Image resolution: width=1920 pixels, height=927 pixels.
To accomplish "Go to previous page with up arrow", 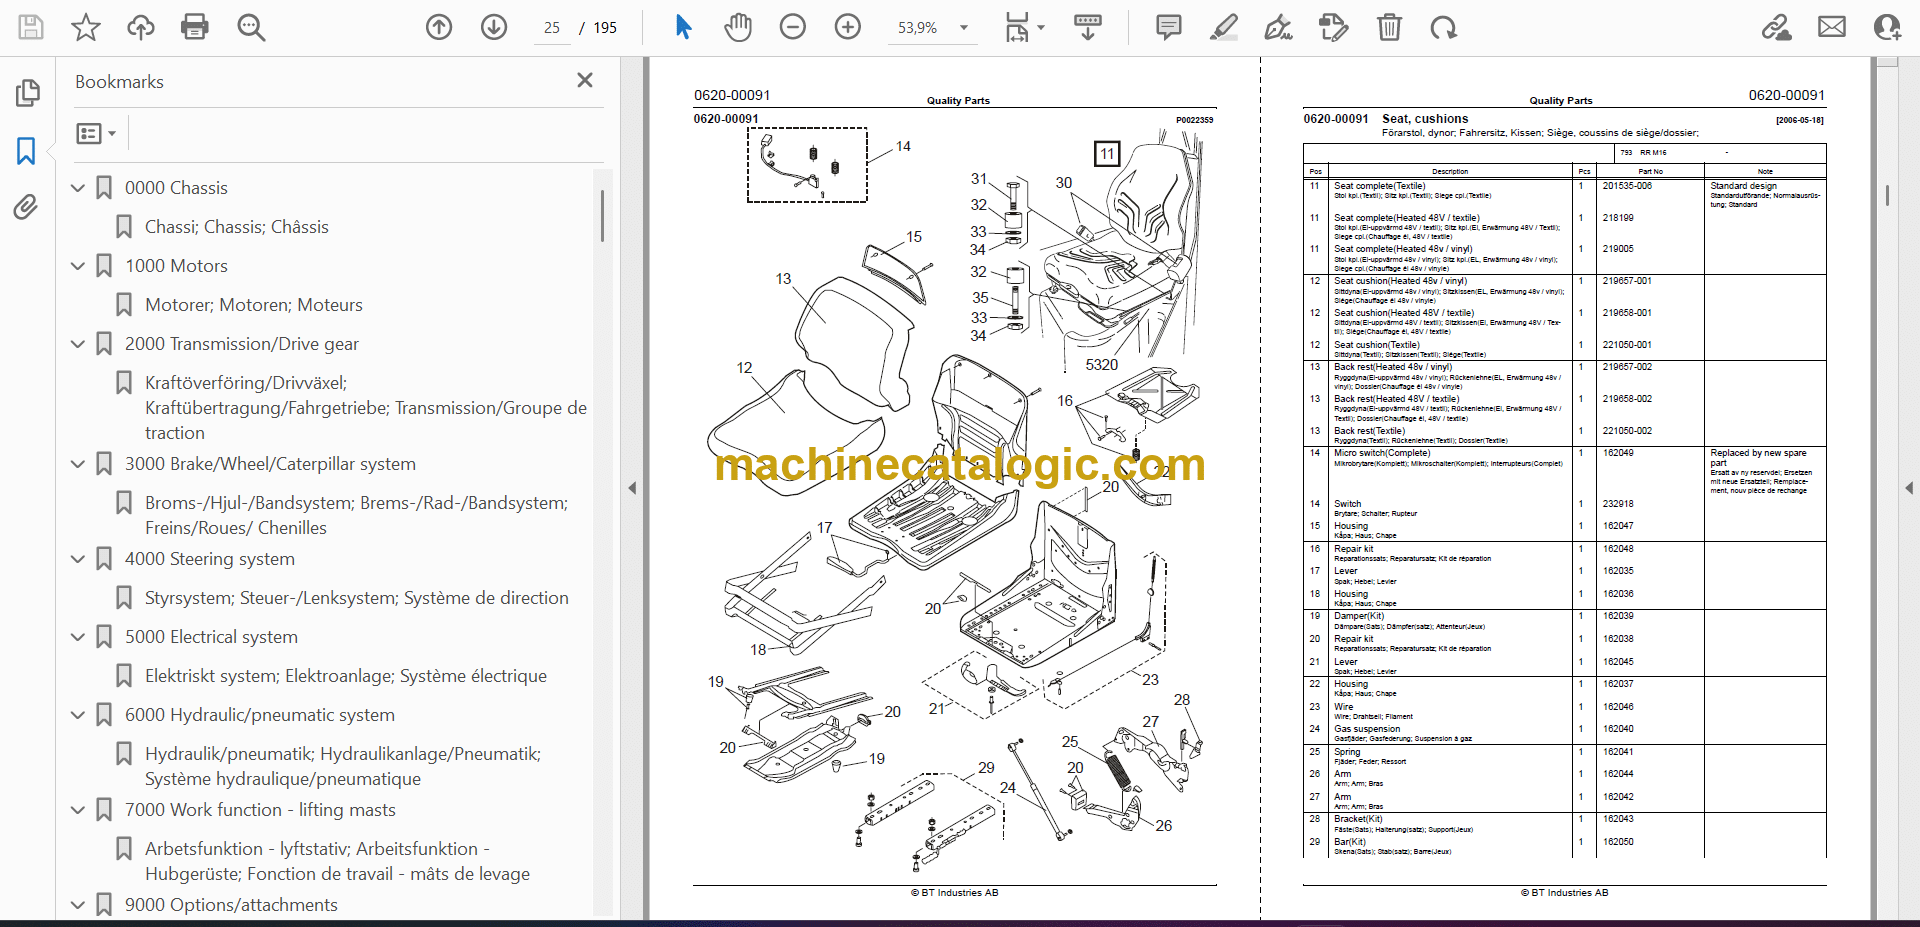I will 439,27.
